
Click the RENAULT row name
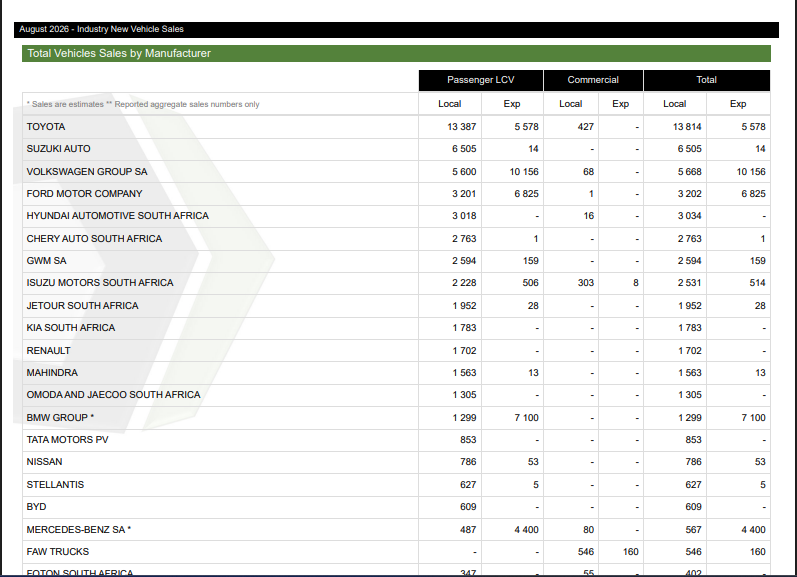pyautogui.click(x=48, y=351)
